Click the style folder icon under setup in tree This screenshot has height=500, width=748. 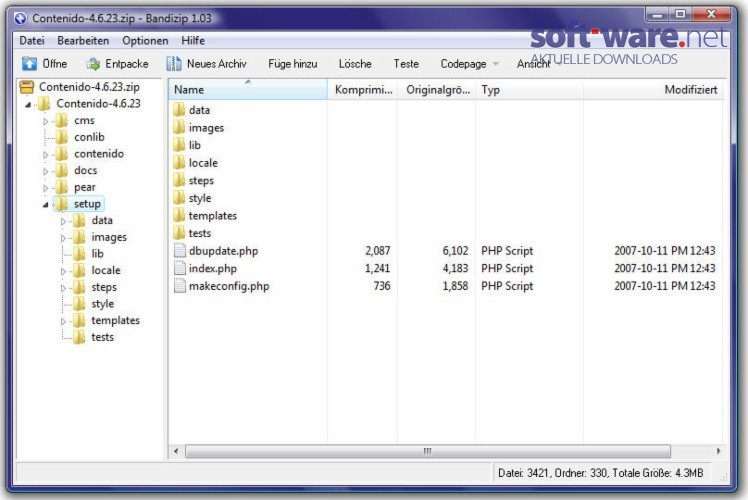(x=79, y=303)
